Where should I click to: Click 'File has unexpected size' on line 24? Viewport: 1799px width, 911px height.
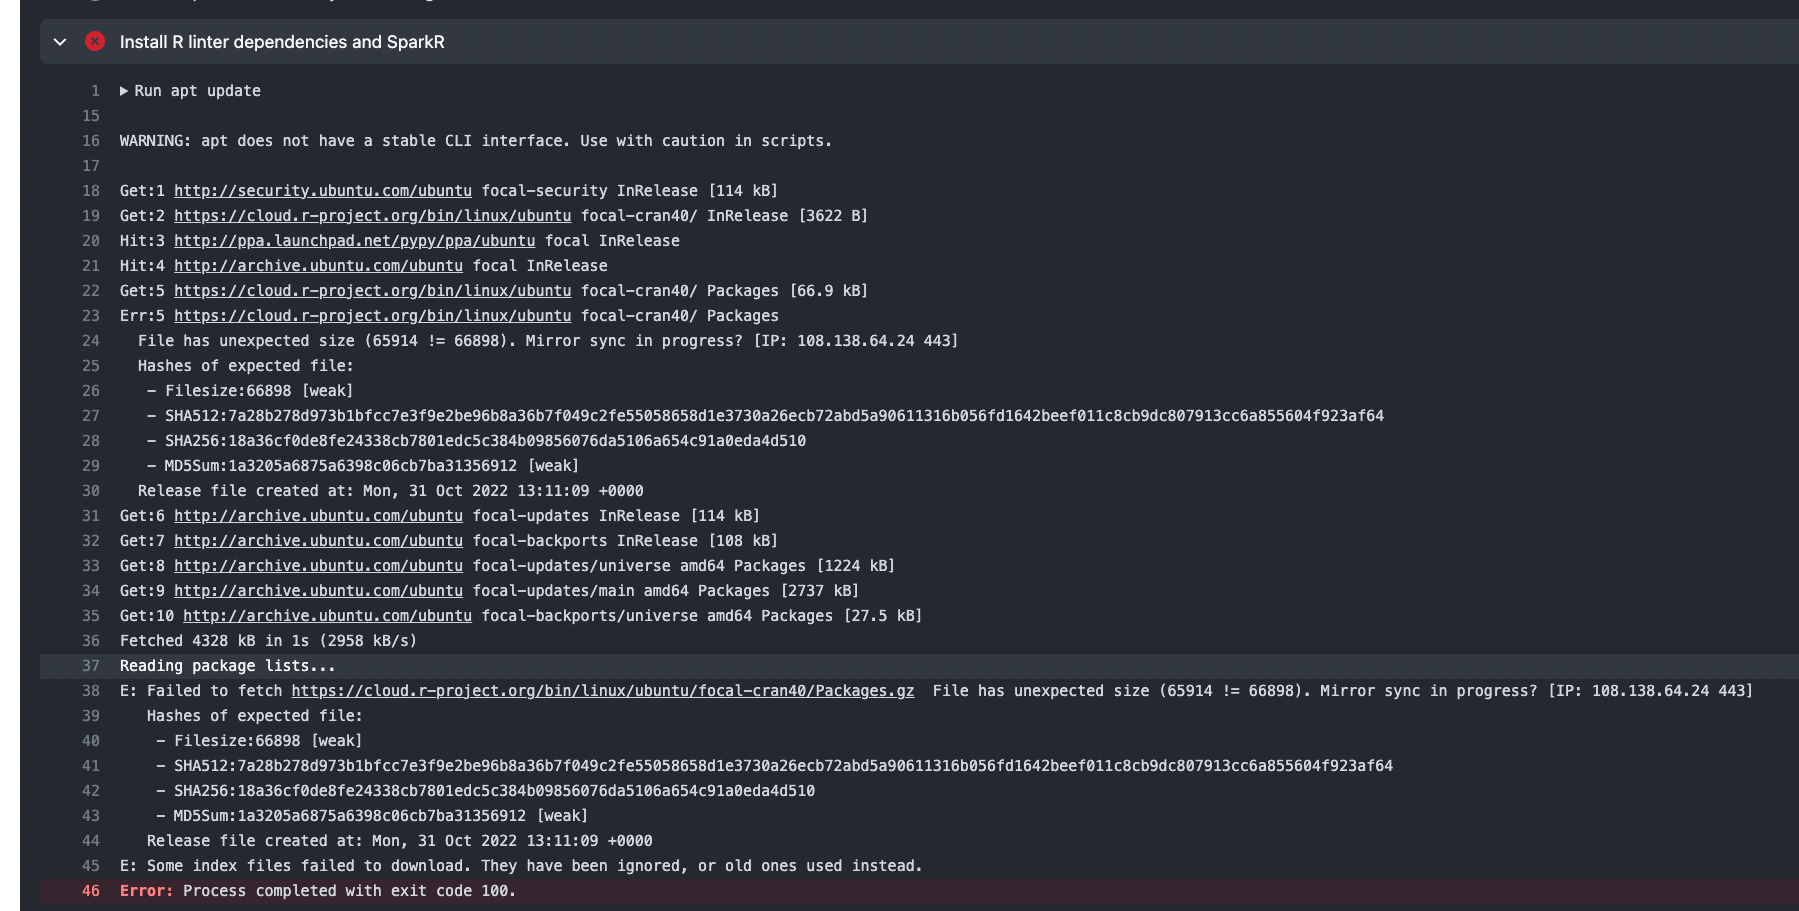(548, 341)
